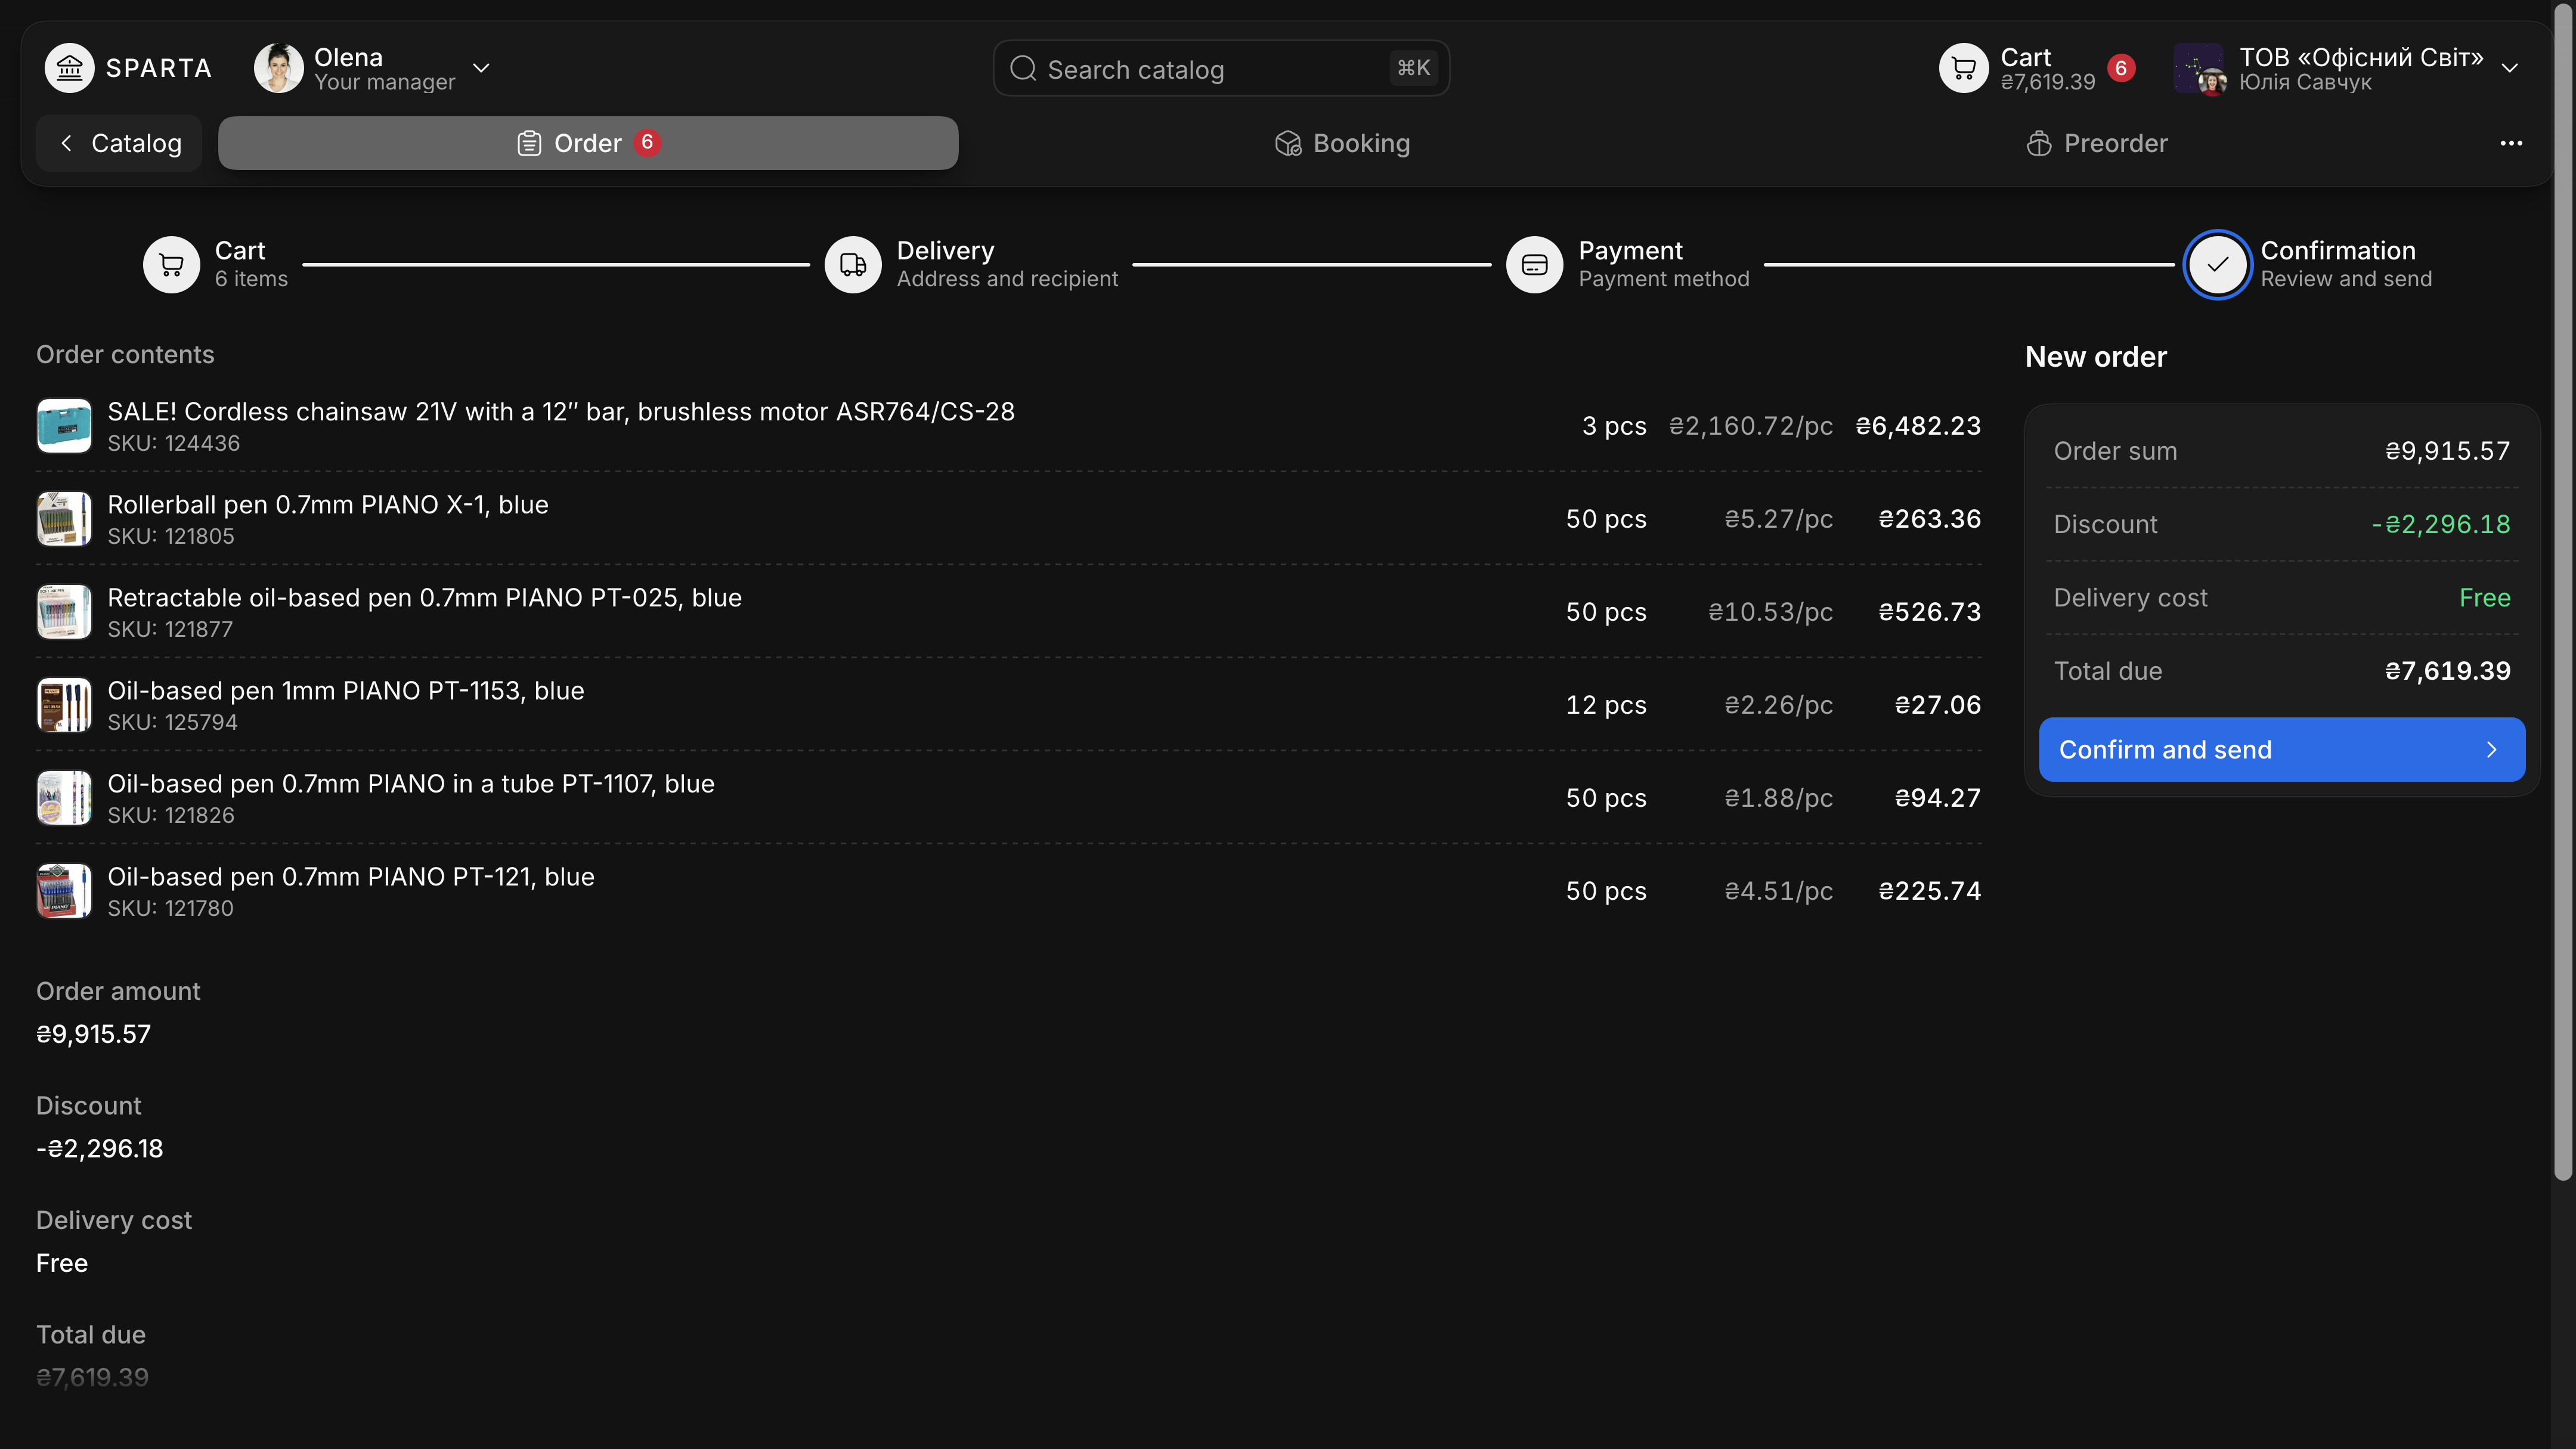Click the Discount value -₴2,296.18 in summary
2576x1449 pixels.
(x=2440, y=524)
